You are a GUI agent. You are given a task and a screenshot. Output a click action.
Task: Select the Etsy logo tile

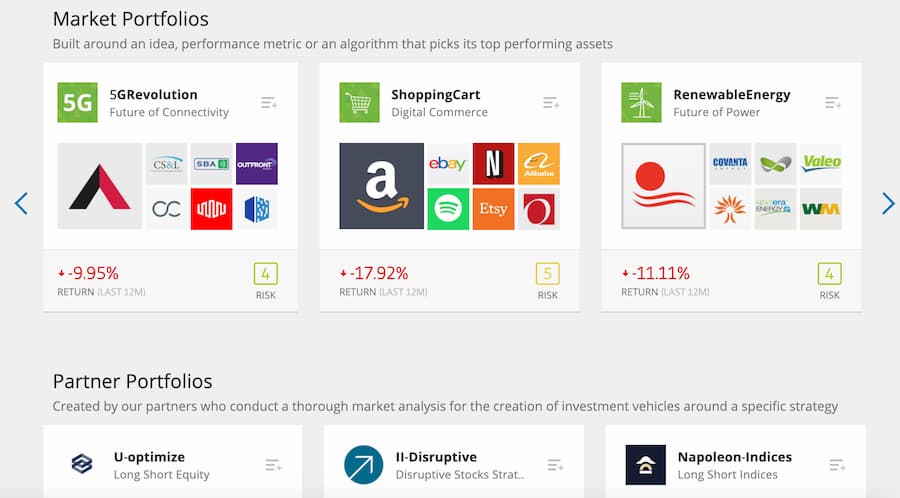[493, 209]
